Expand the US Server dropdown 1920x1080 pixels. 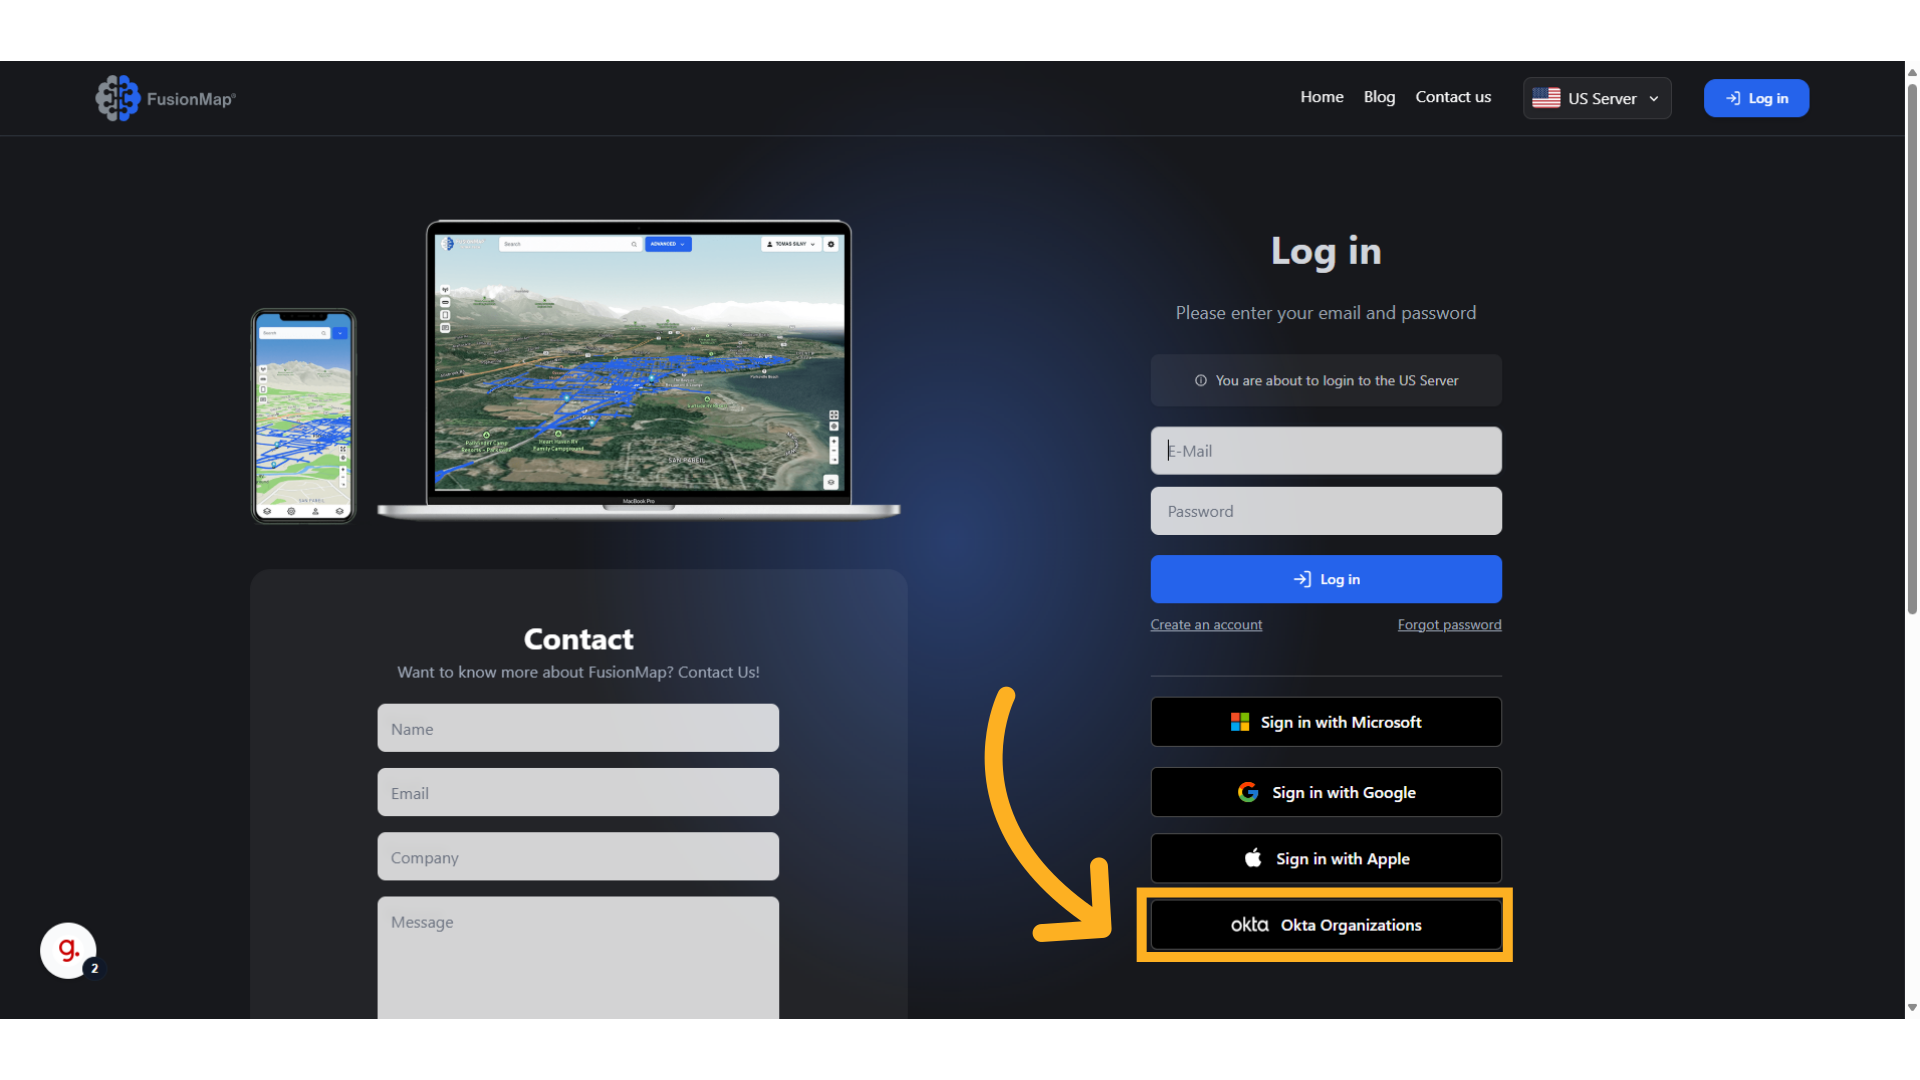coord(1597,98)
